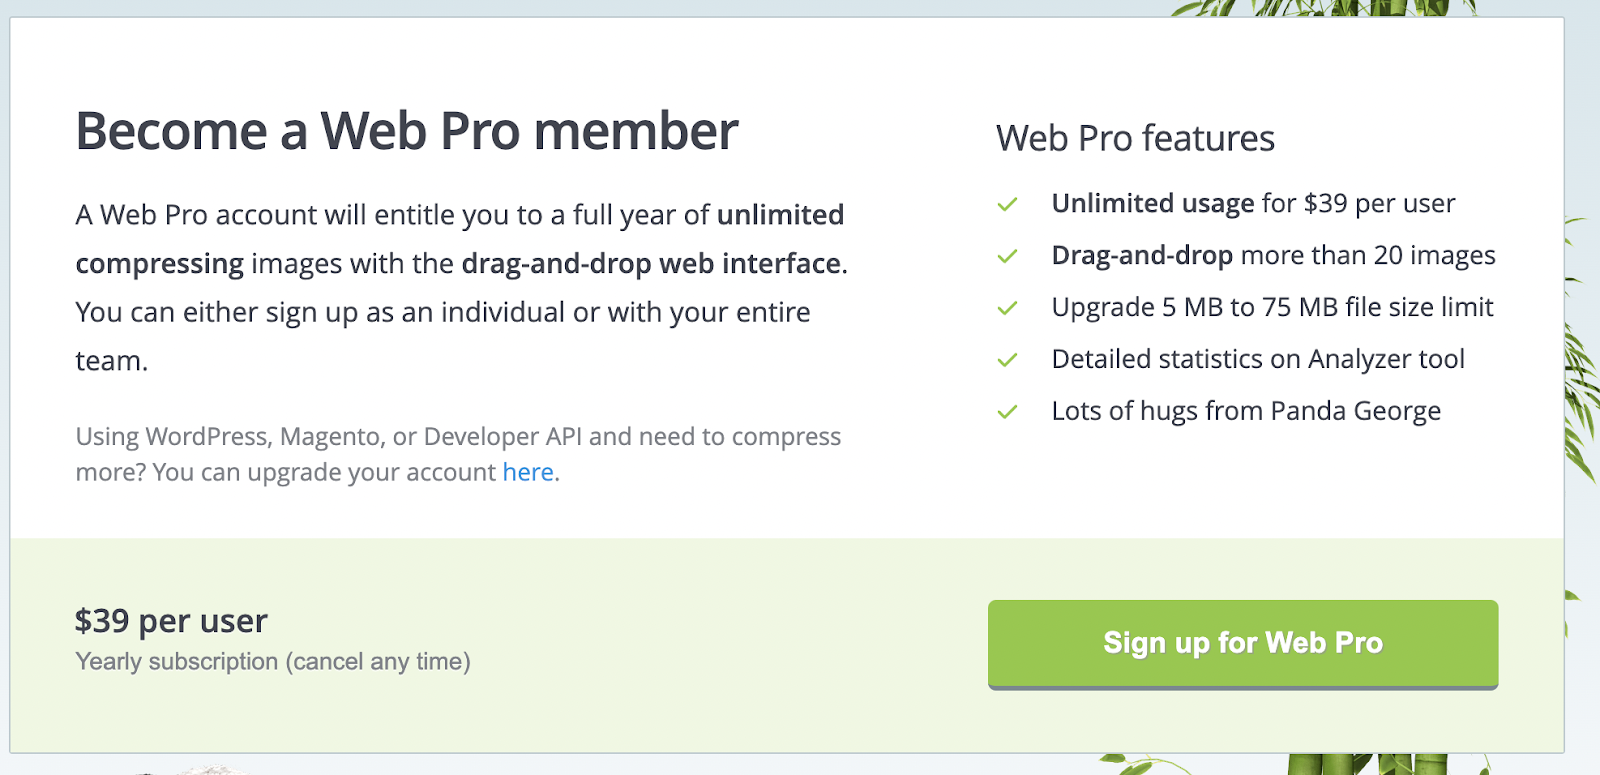Click the checkmark beside Panda George hugs
The height and width of the screenshot is (775, 1600).
pos(1007,412)
